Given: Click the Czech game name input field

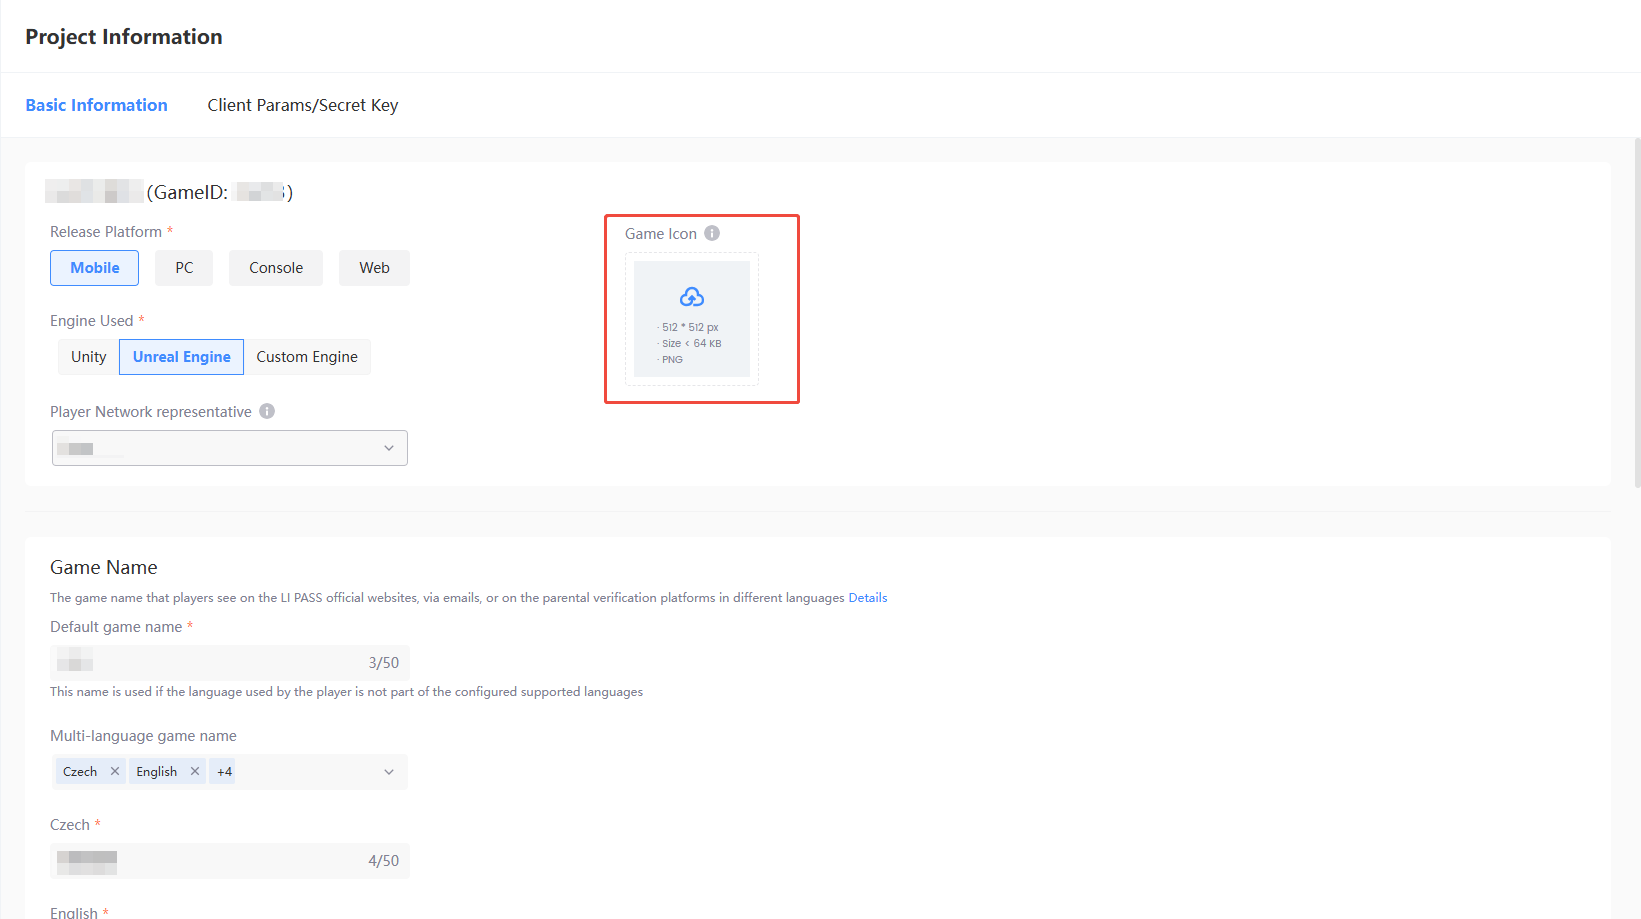Looking at the screenshot, I should 230,861.
